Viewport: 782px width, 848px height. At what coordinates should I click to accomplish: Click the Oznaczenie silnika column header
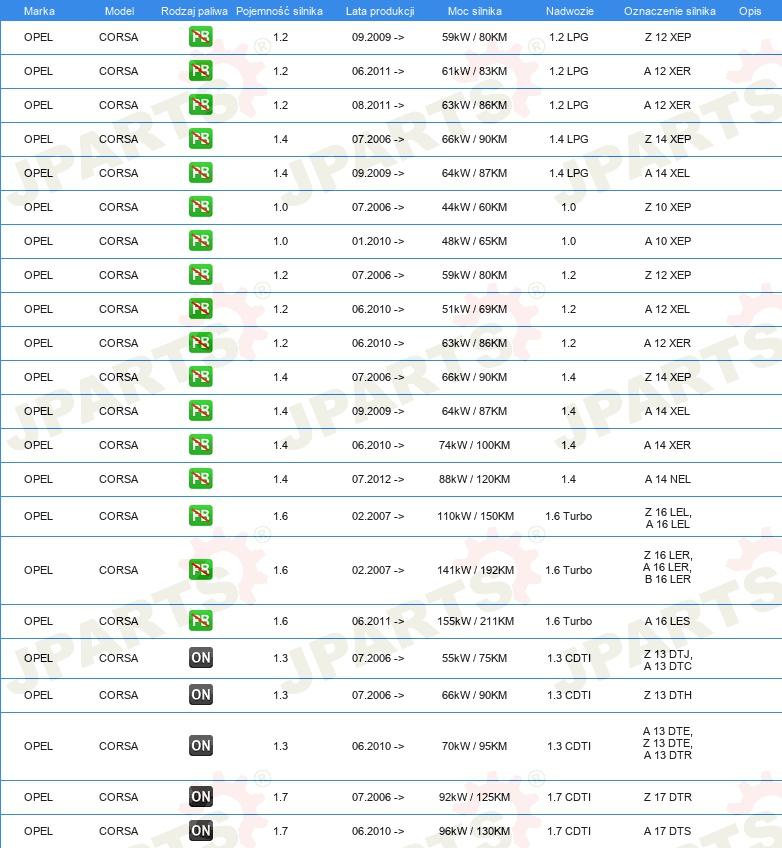(670, 11)
